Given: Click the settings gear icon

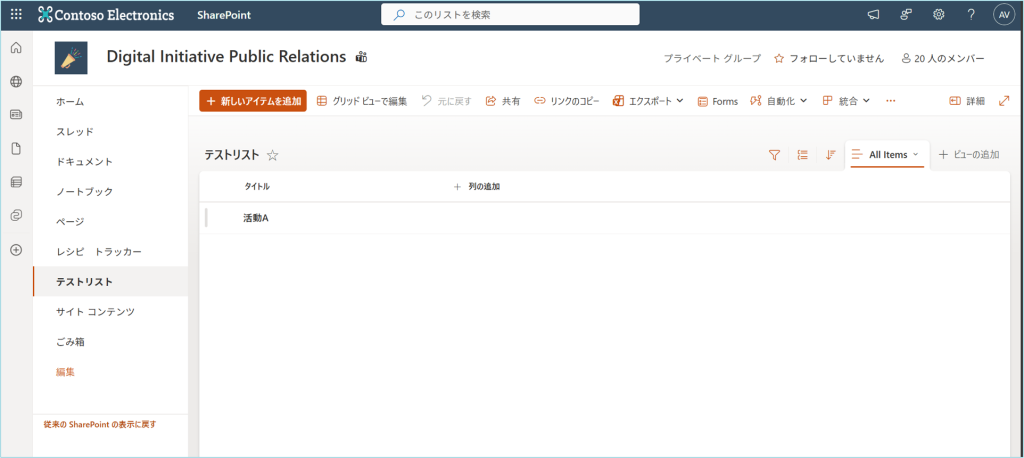Looking at the screenshot, I should [938, 15].
